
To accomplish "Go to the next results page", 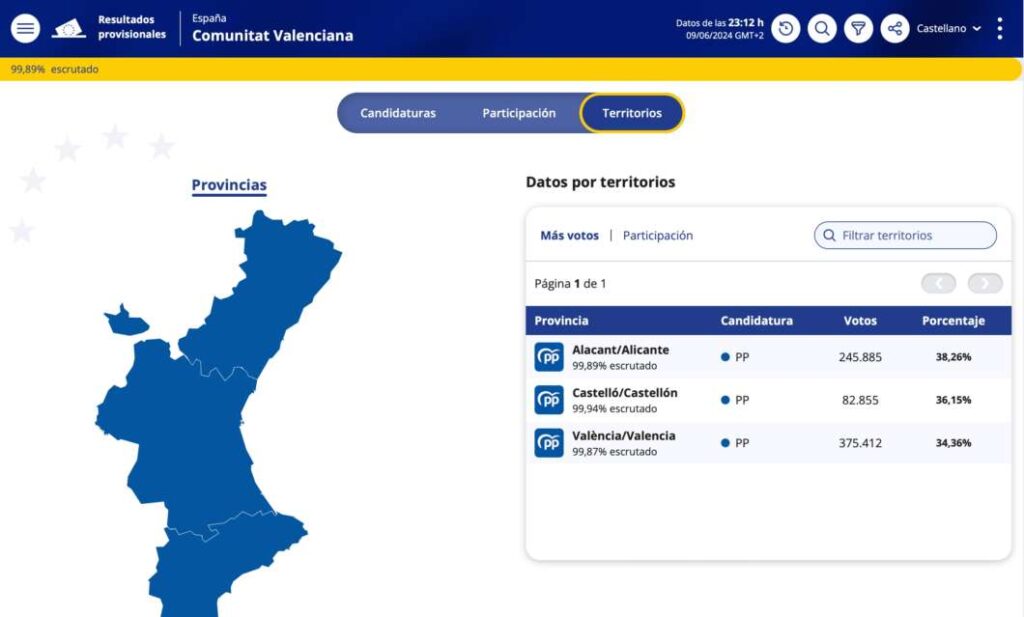I will [984, 283].
